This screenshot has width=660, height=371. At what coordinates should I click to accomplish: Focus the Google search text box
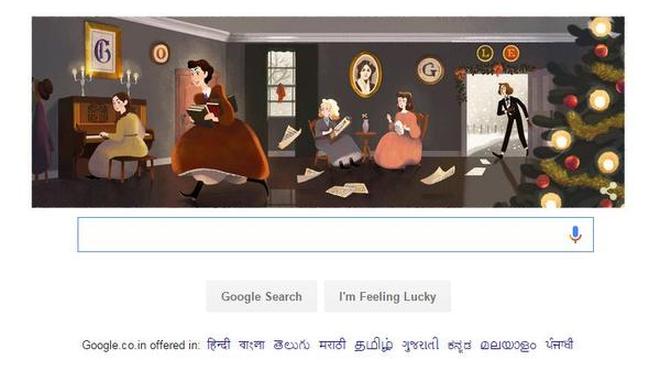(335, 235)
